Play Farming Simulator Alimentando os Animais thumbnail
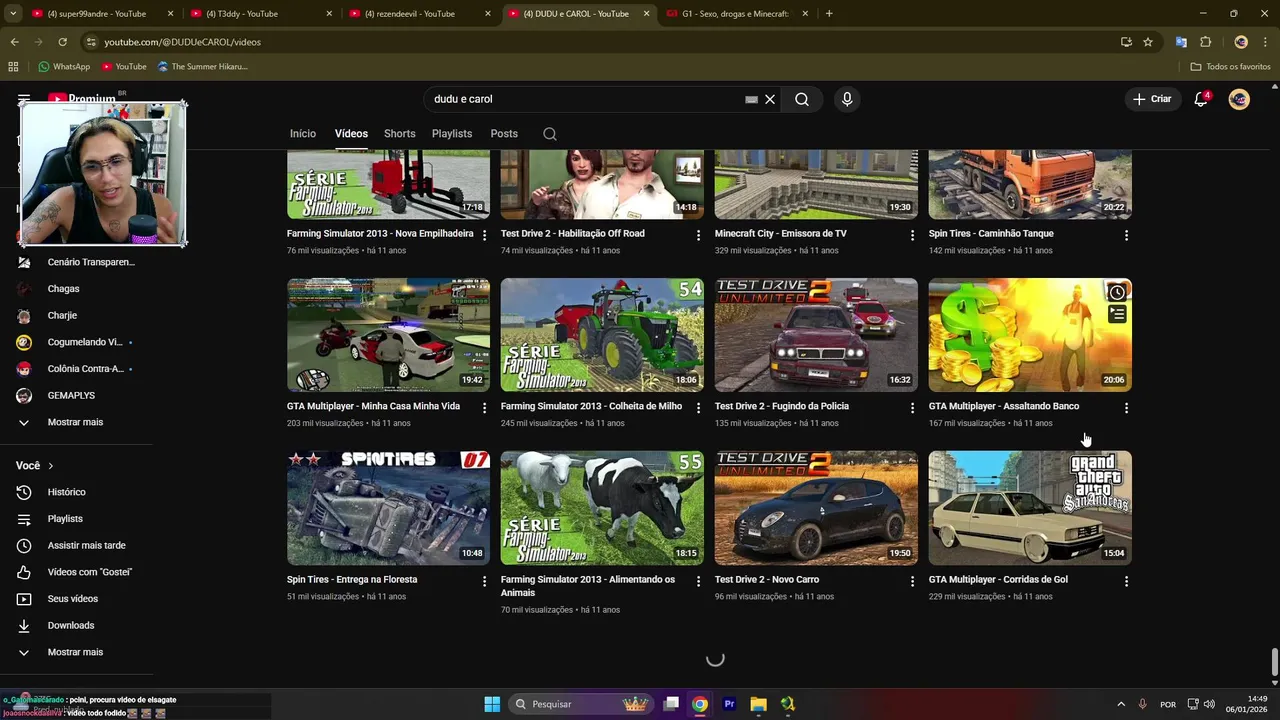This screenshot has width=1280, height=720. click(602, 508)
